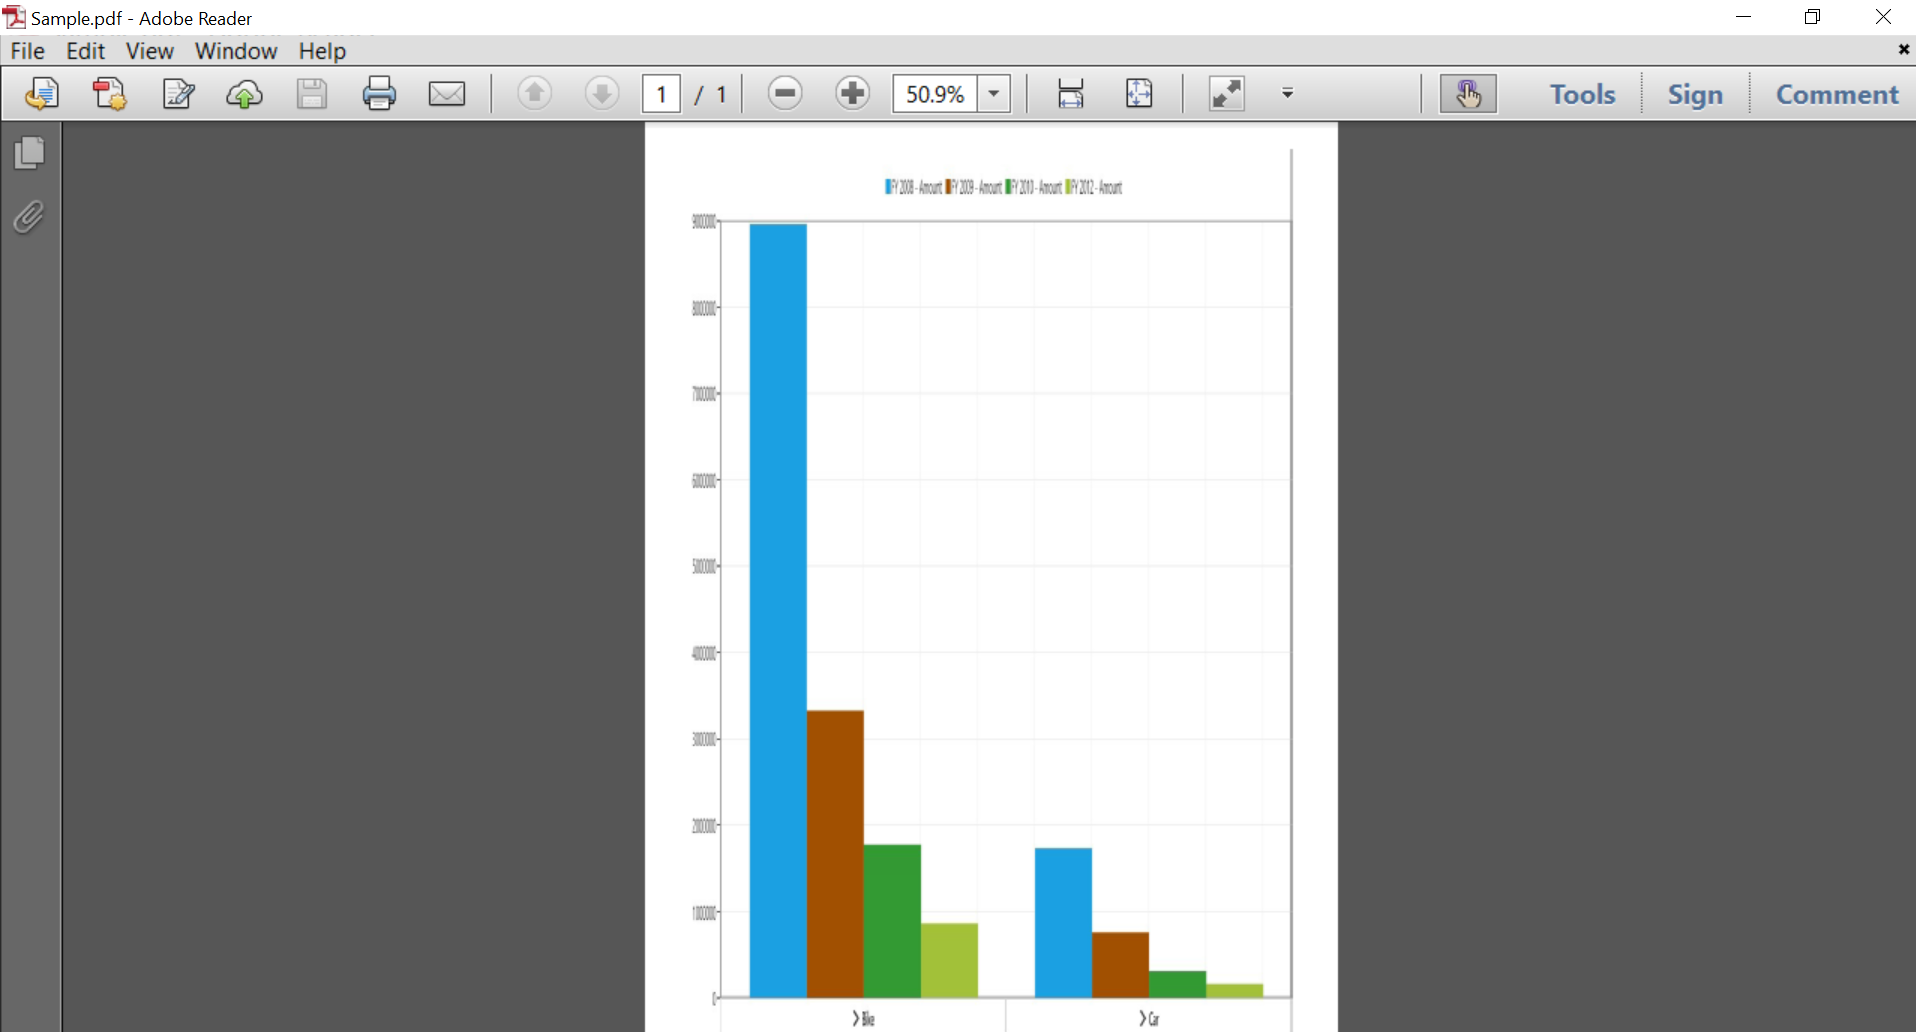
Task: Expand the toolbar options dropdown arrow
Action: click(1288, 94)
